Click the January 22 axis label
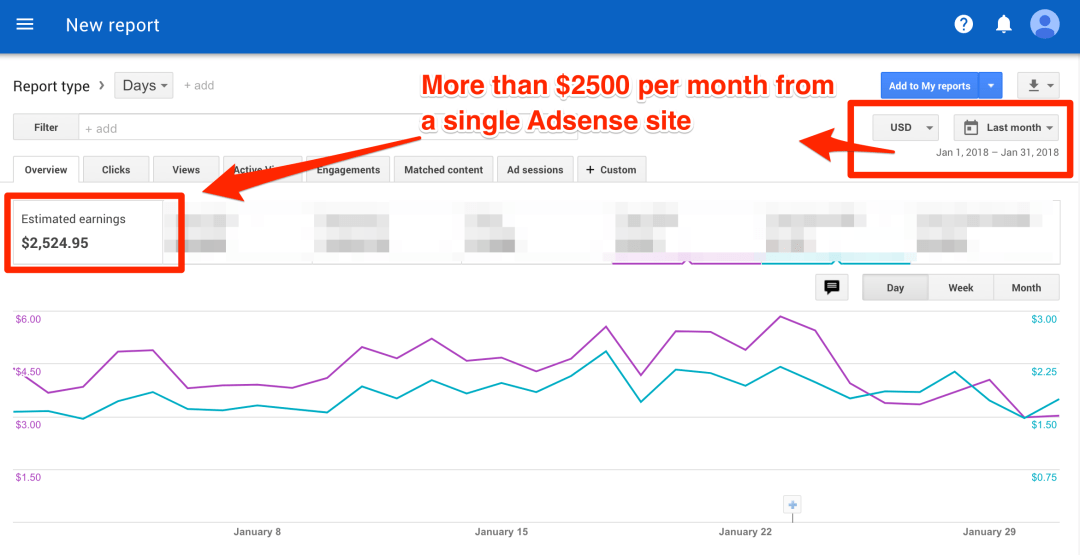The image size is (1080, 555). (x=745, y=532)
